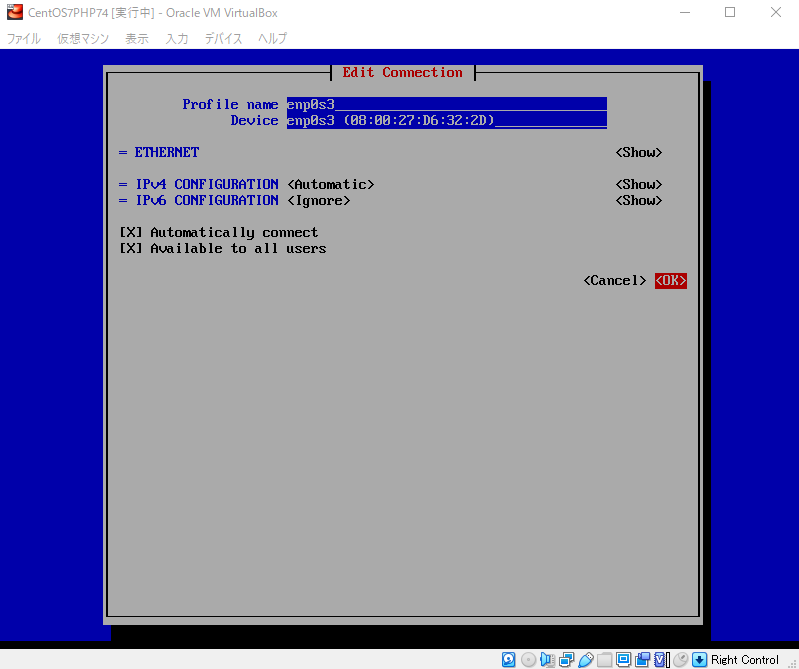The image size is (799, 669).
Task: Click the Profile name input field
Action: 446,104
